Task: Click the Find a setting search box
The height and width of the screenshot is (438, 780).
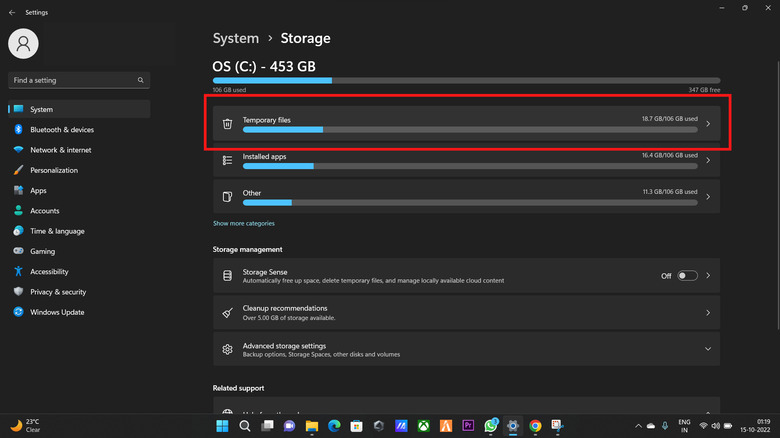Action: [78, 79]
